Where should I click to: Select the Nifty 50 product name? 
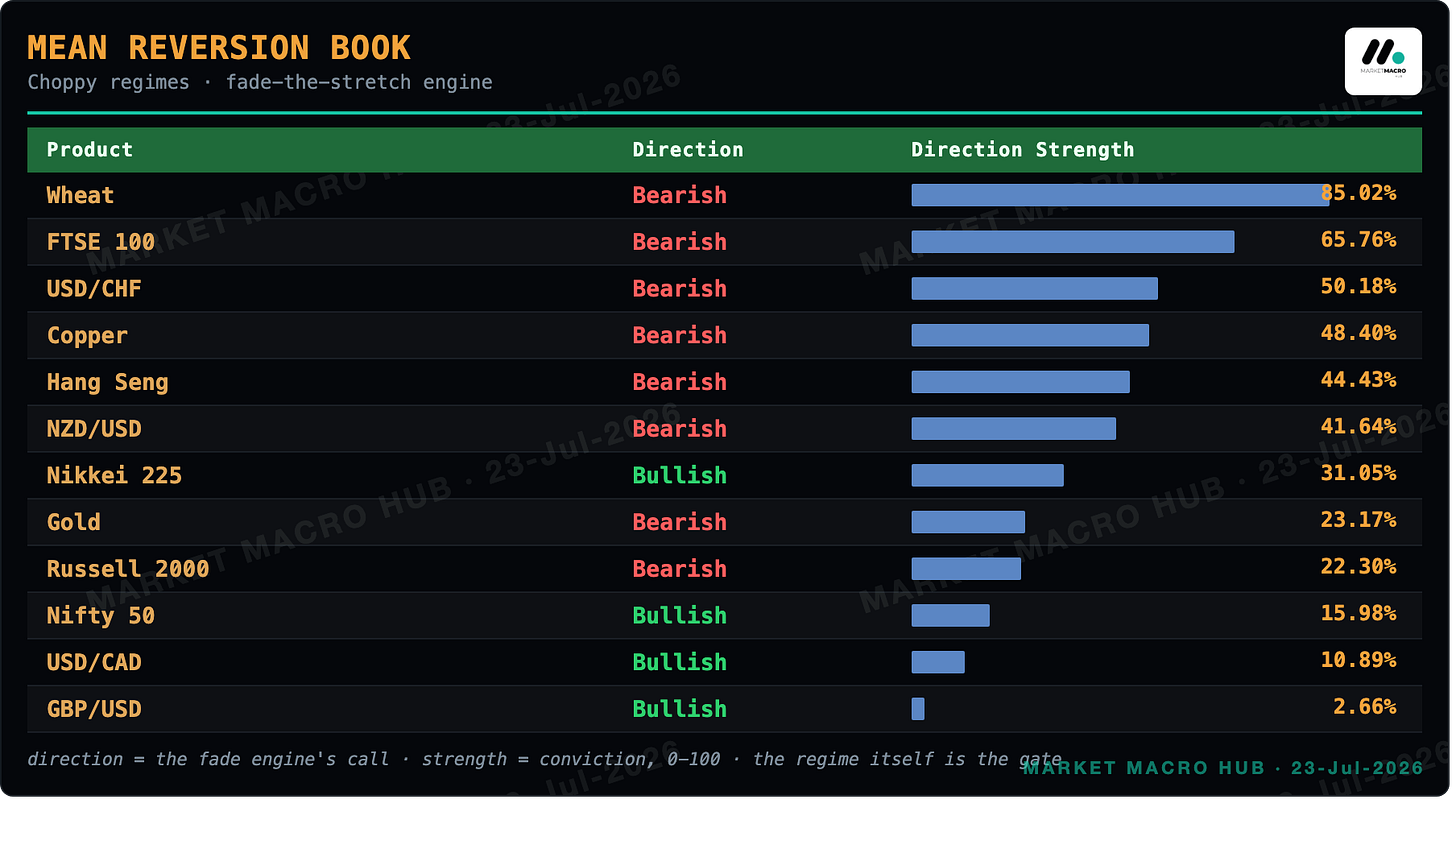(x=101, y=616)
